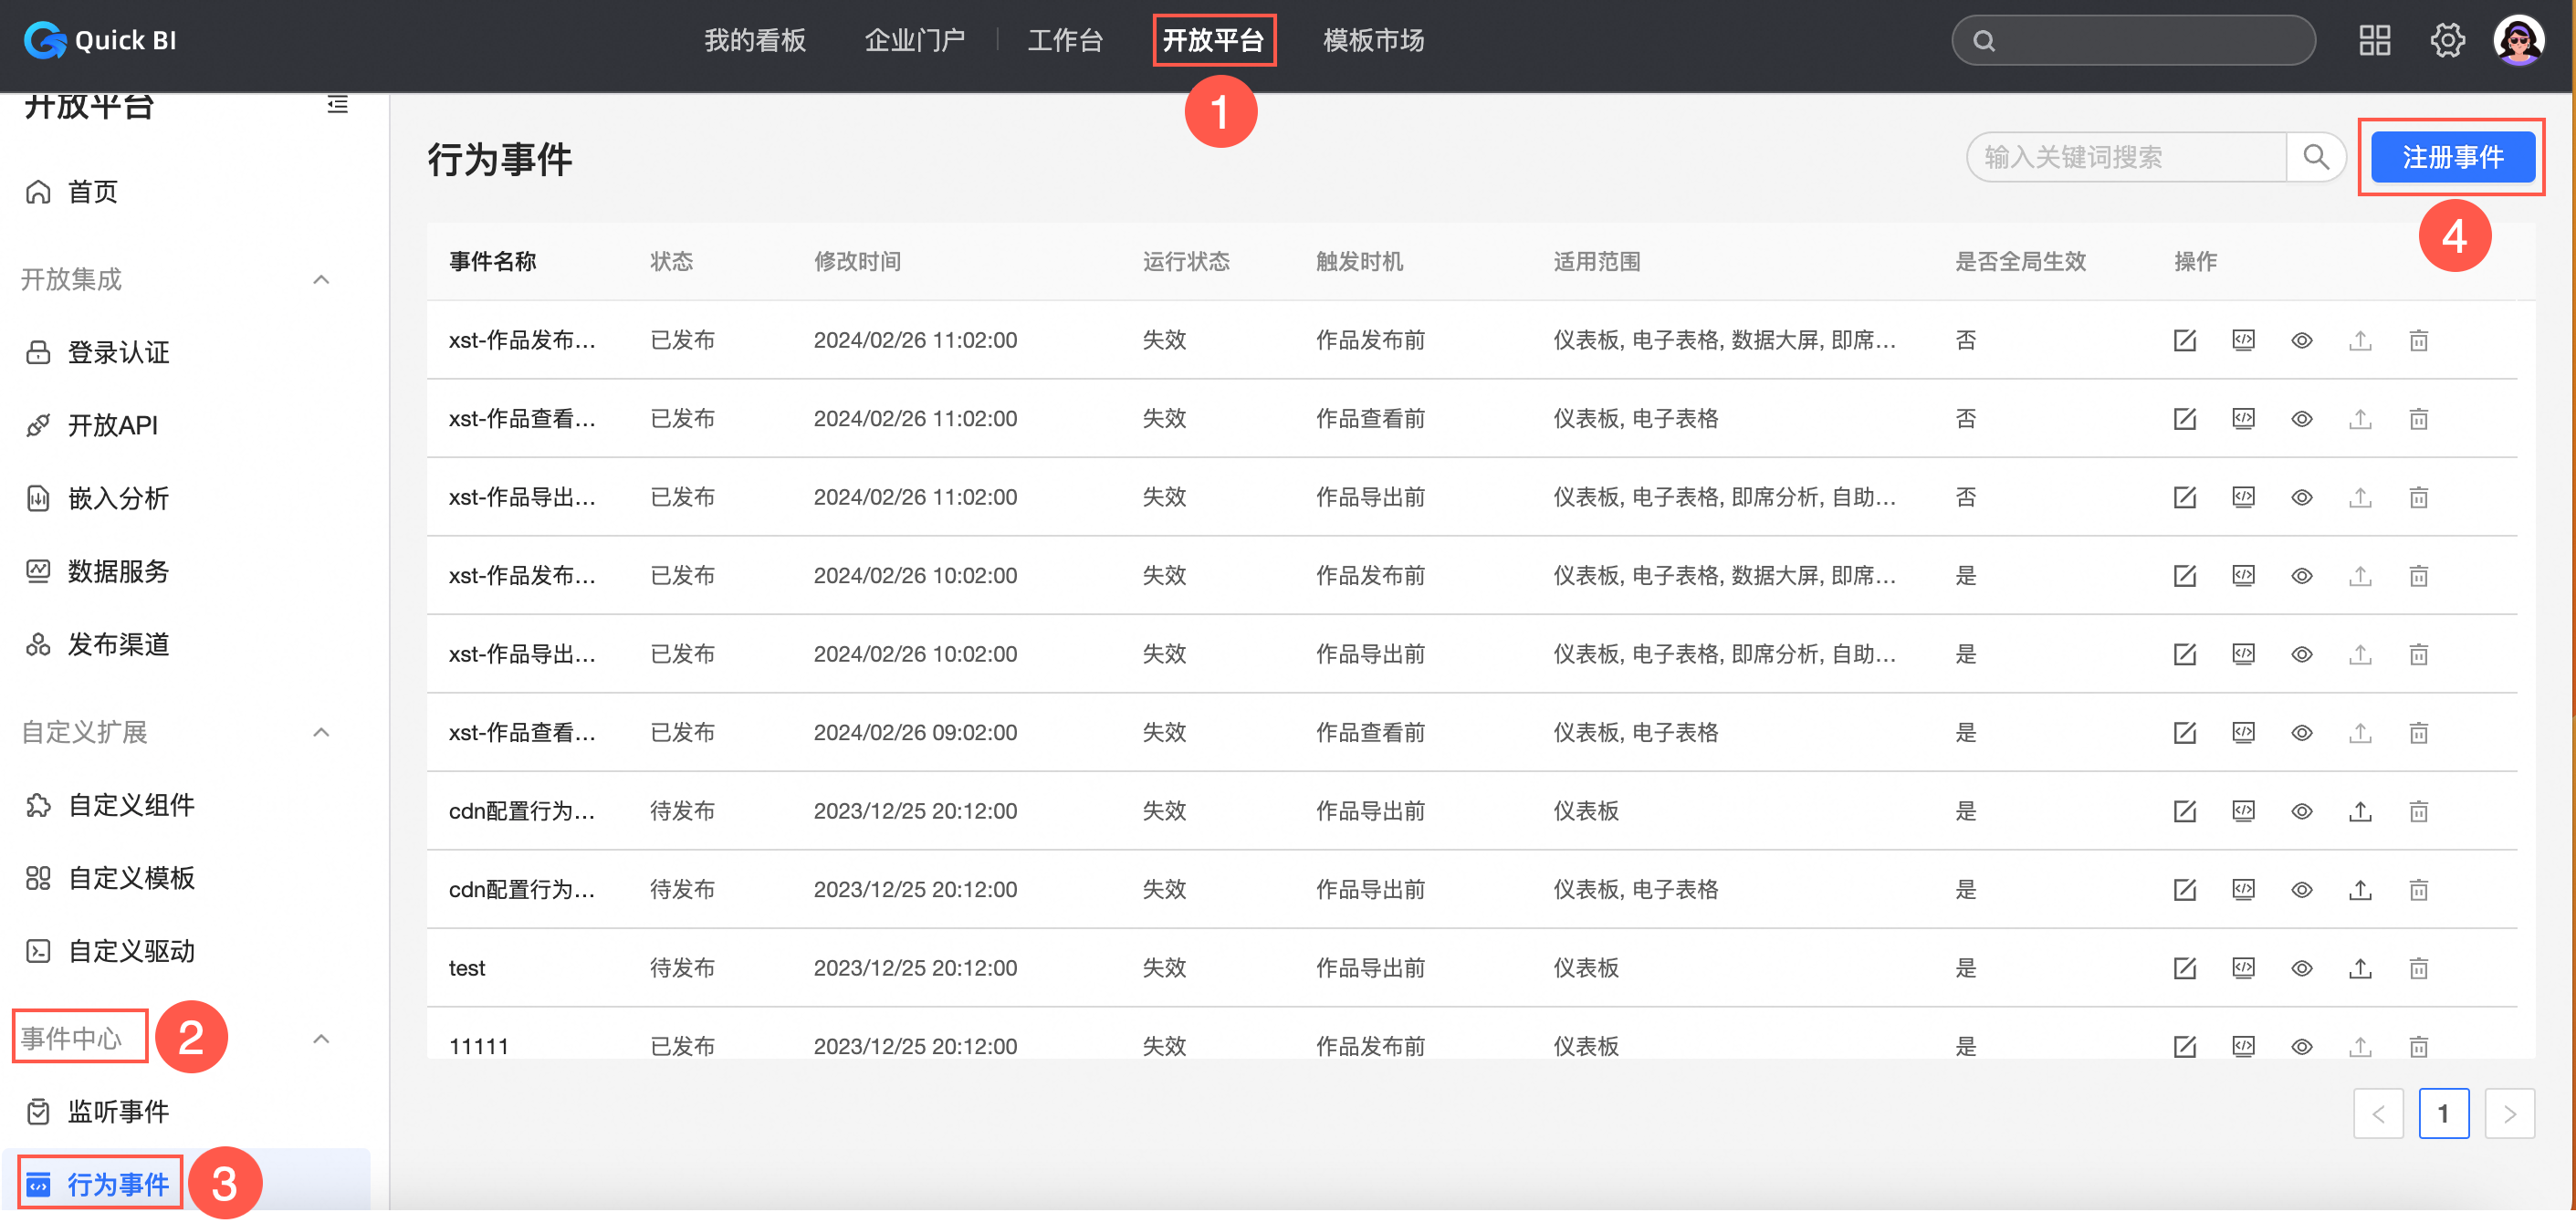The width and height of the screenshot is (2576, 1223).
Task: Open the settings gear icon in header
Action: click(x=2447, y=40)
